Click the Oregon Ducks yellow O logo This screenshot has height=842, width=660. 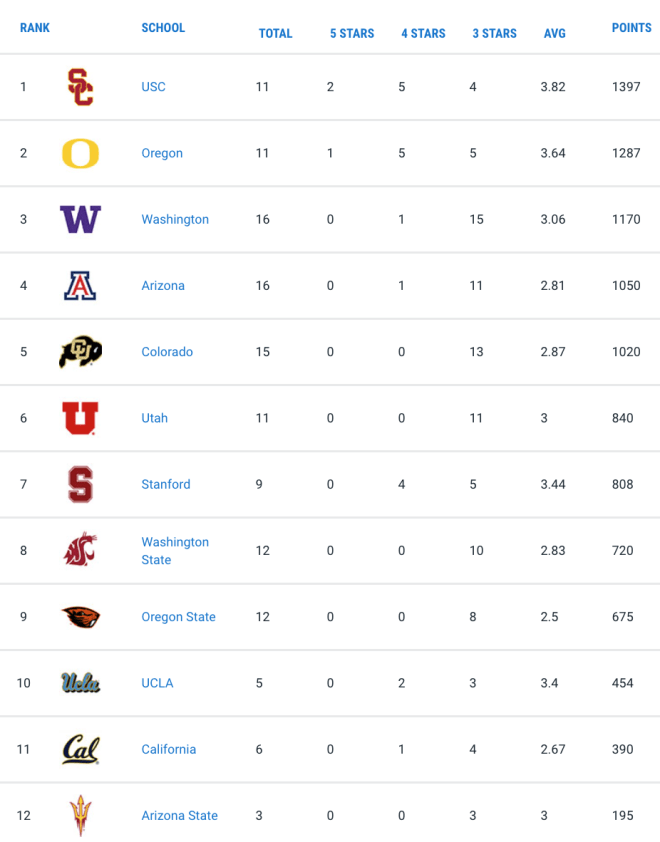pos(81,154)
